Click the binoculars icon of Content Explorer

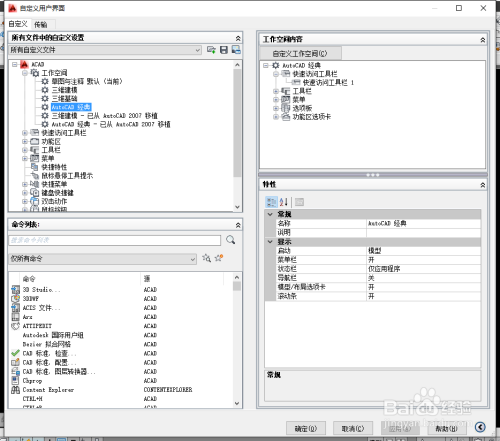click(15, 389)
